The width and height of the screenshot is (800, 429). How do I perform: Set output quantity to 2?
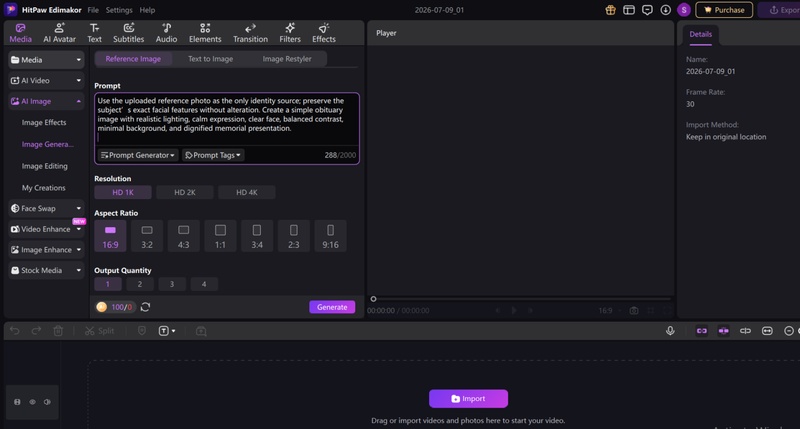tap(140, 284)
